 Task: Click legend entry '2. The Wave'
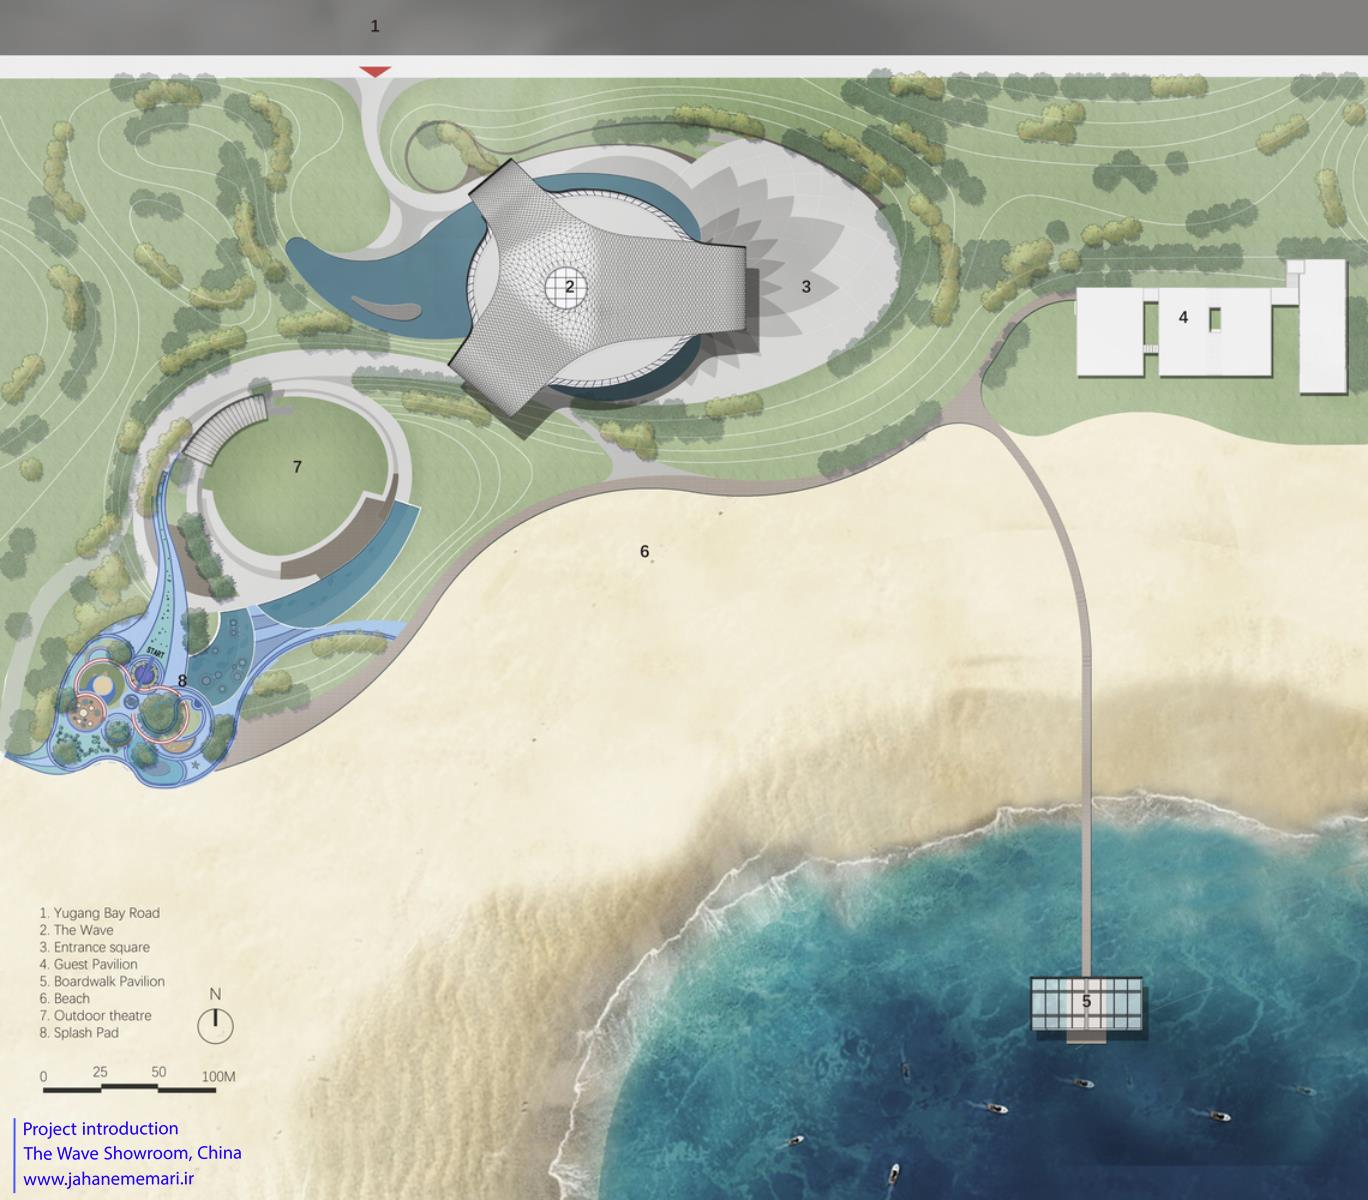click(76, 930)
